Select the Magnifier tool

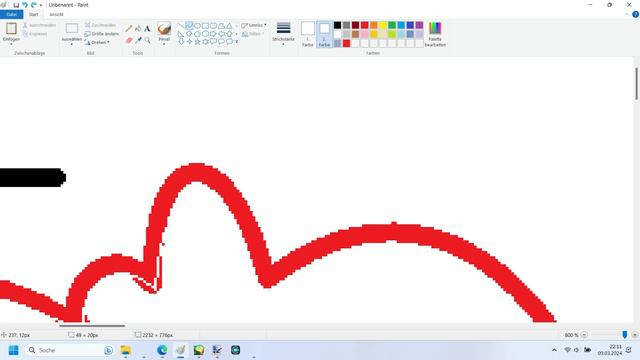tap(147, 40)
